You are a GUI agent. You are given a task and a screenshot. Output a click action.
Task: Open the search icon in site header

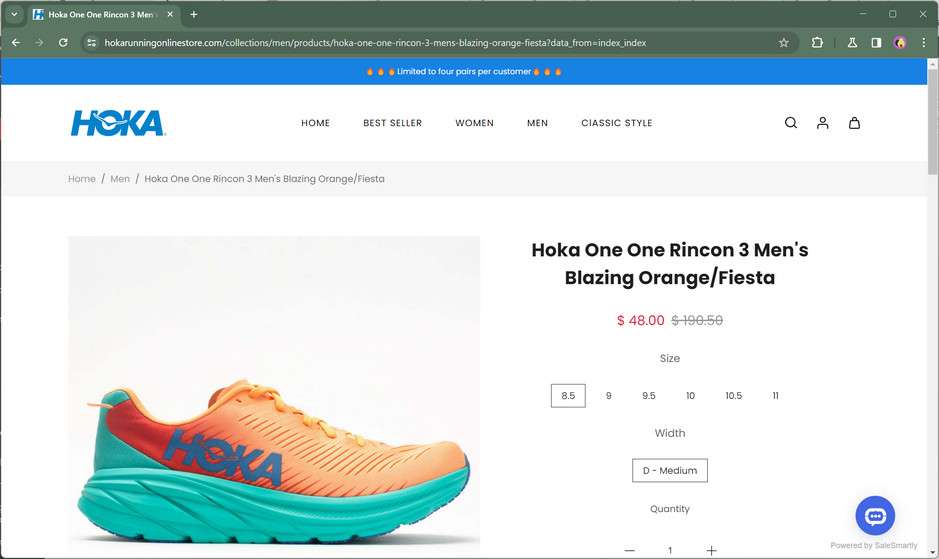click(790, 123)
